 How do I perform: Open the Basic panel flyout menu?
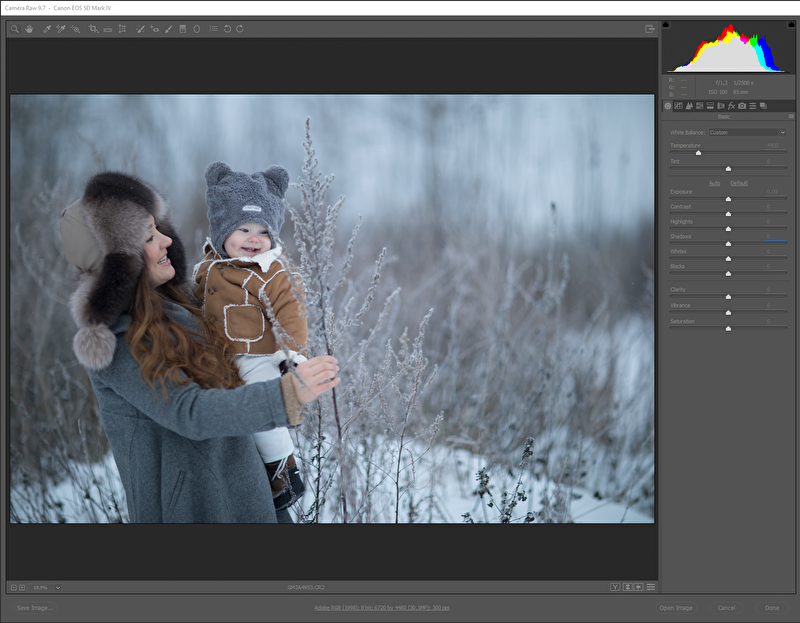790,116
